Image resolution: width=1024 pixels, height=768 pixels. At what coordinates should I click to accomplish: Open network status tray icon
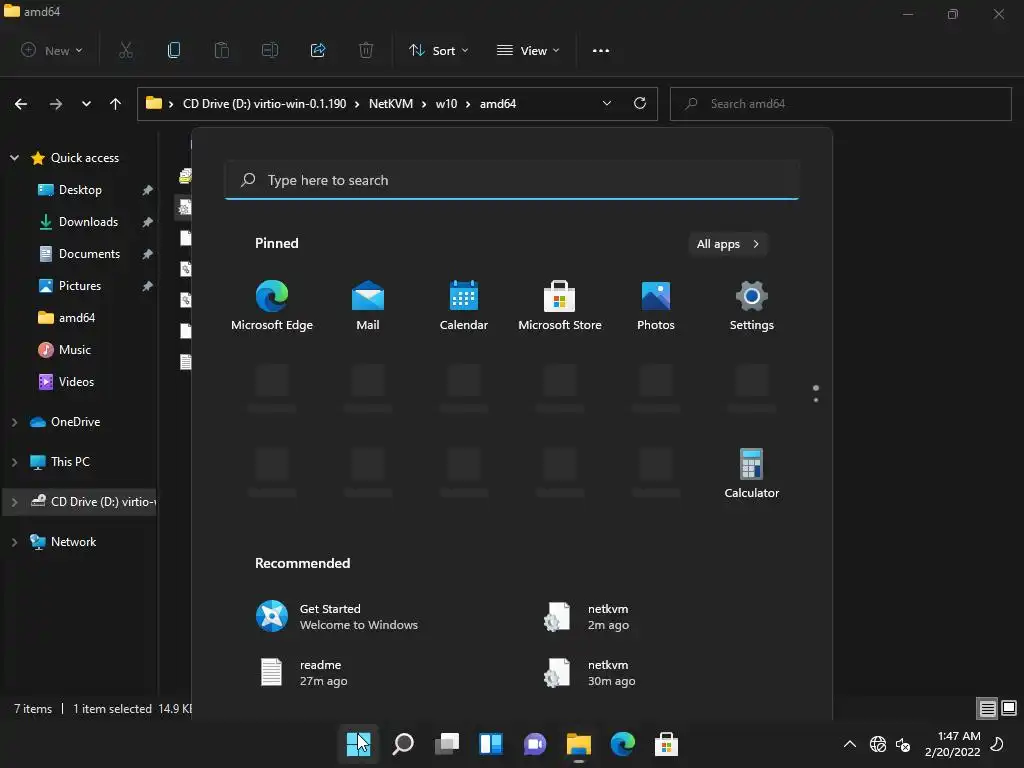pos(878,744)
